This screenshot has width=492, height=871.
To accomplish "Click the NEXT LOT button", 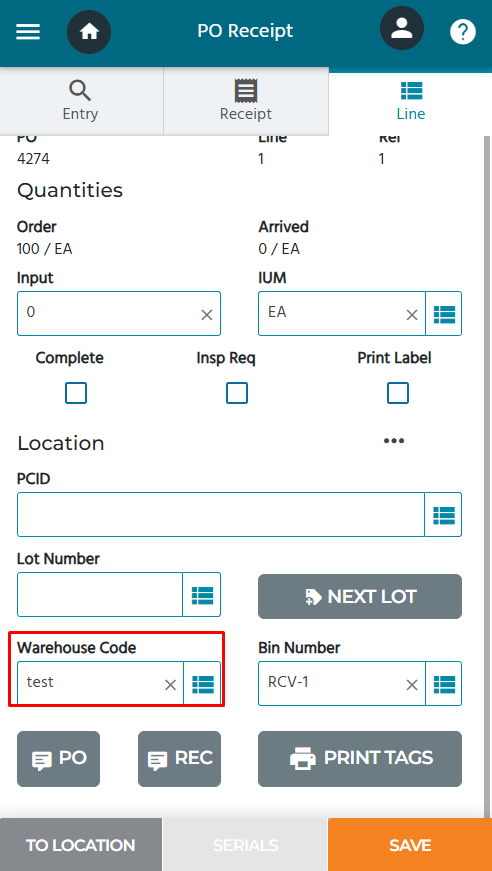I will click(x=360, y=597).
